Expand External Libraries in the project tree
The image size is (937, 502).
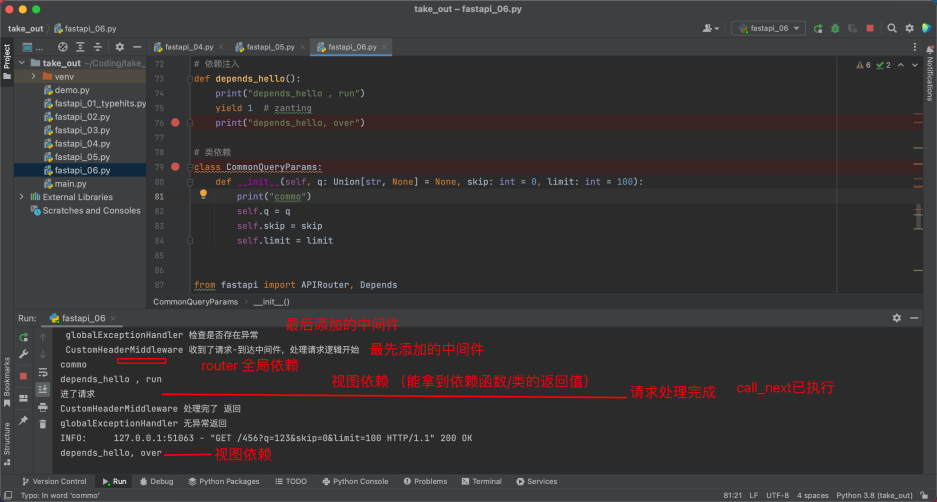tap(21, 197)
